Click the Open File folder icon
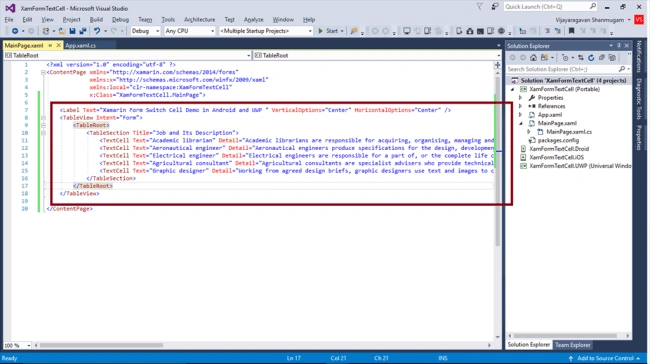Viewport: 650px width, 364px height. 62,31
